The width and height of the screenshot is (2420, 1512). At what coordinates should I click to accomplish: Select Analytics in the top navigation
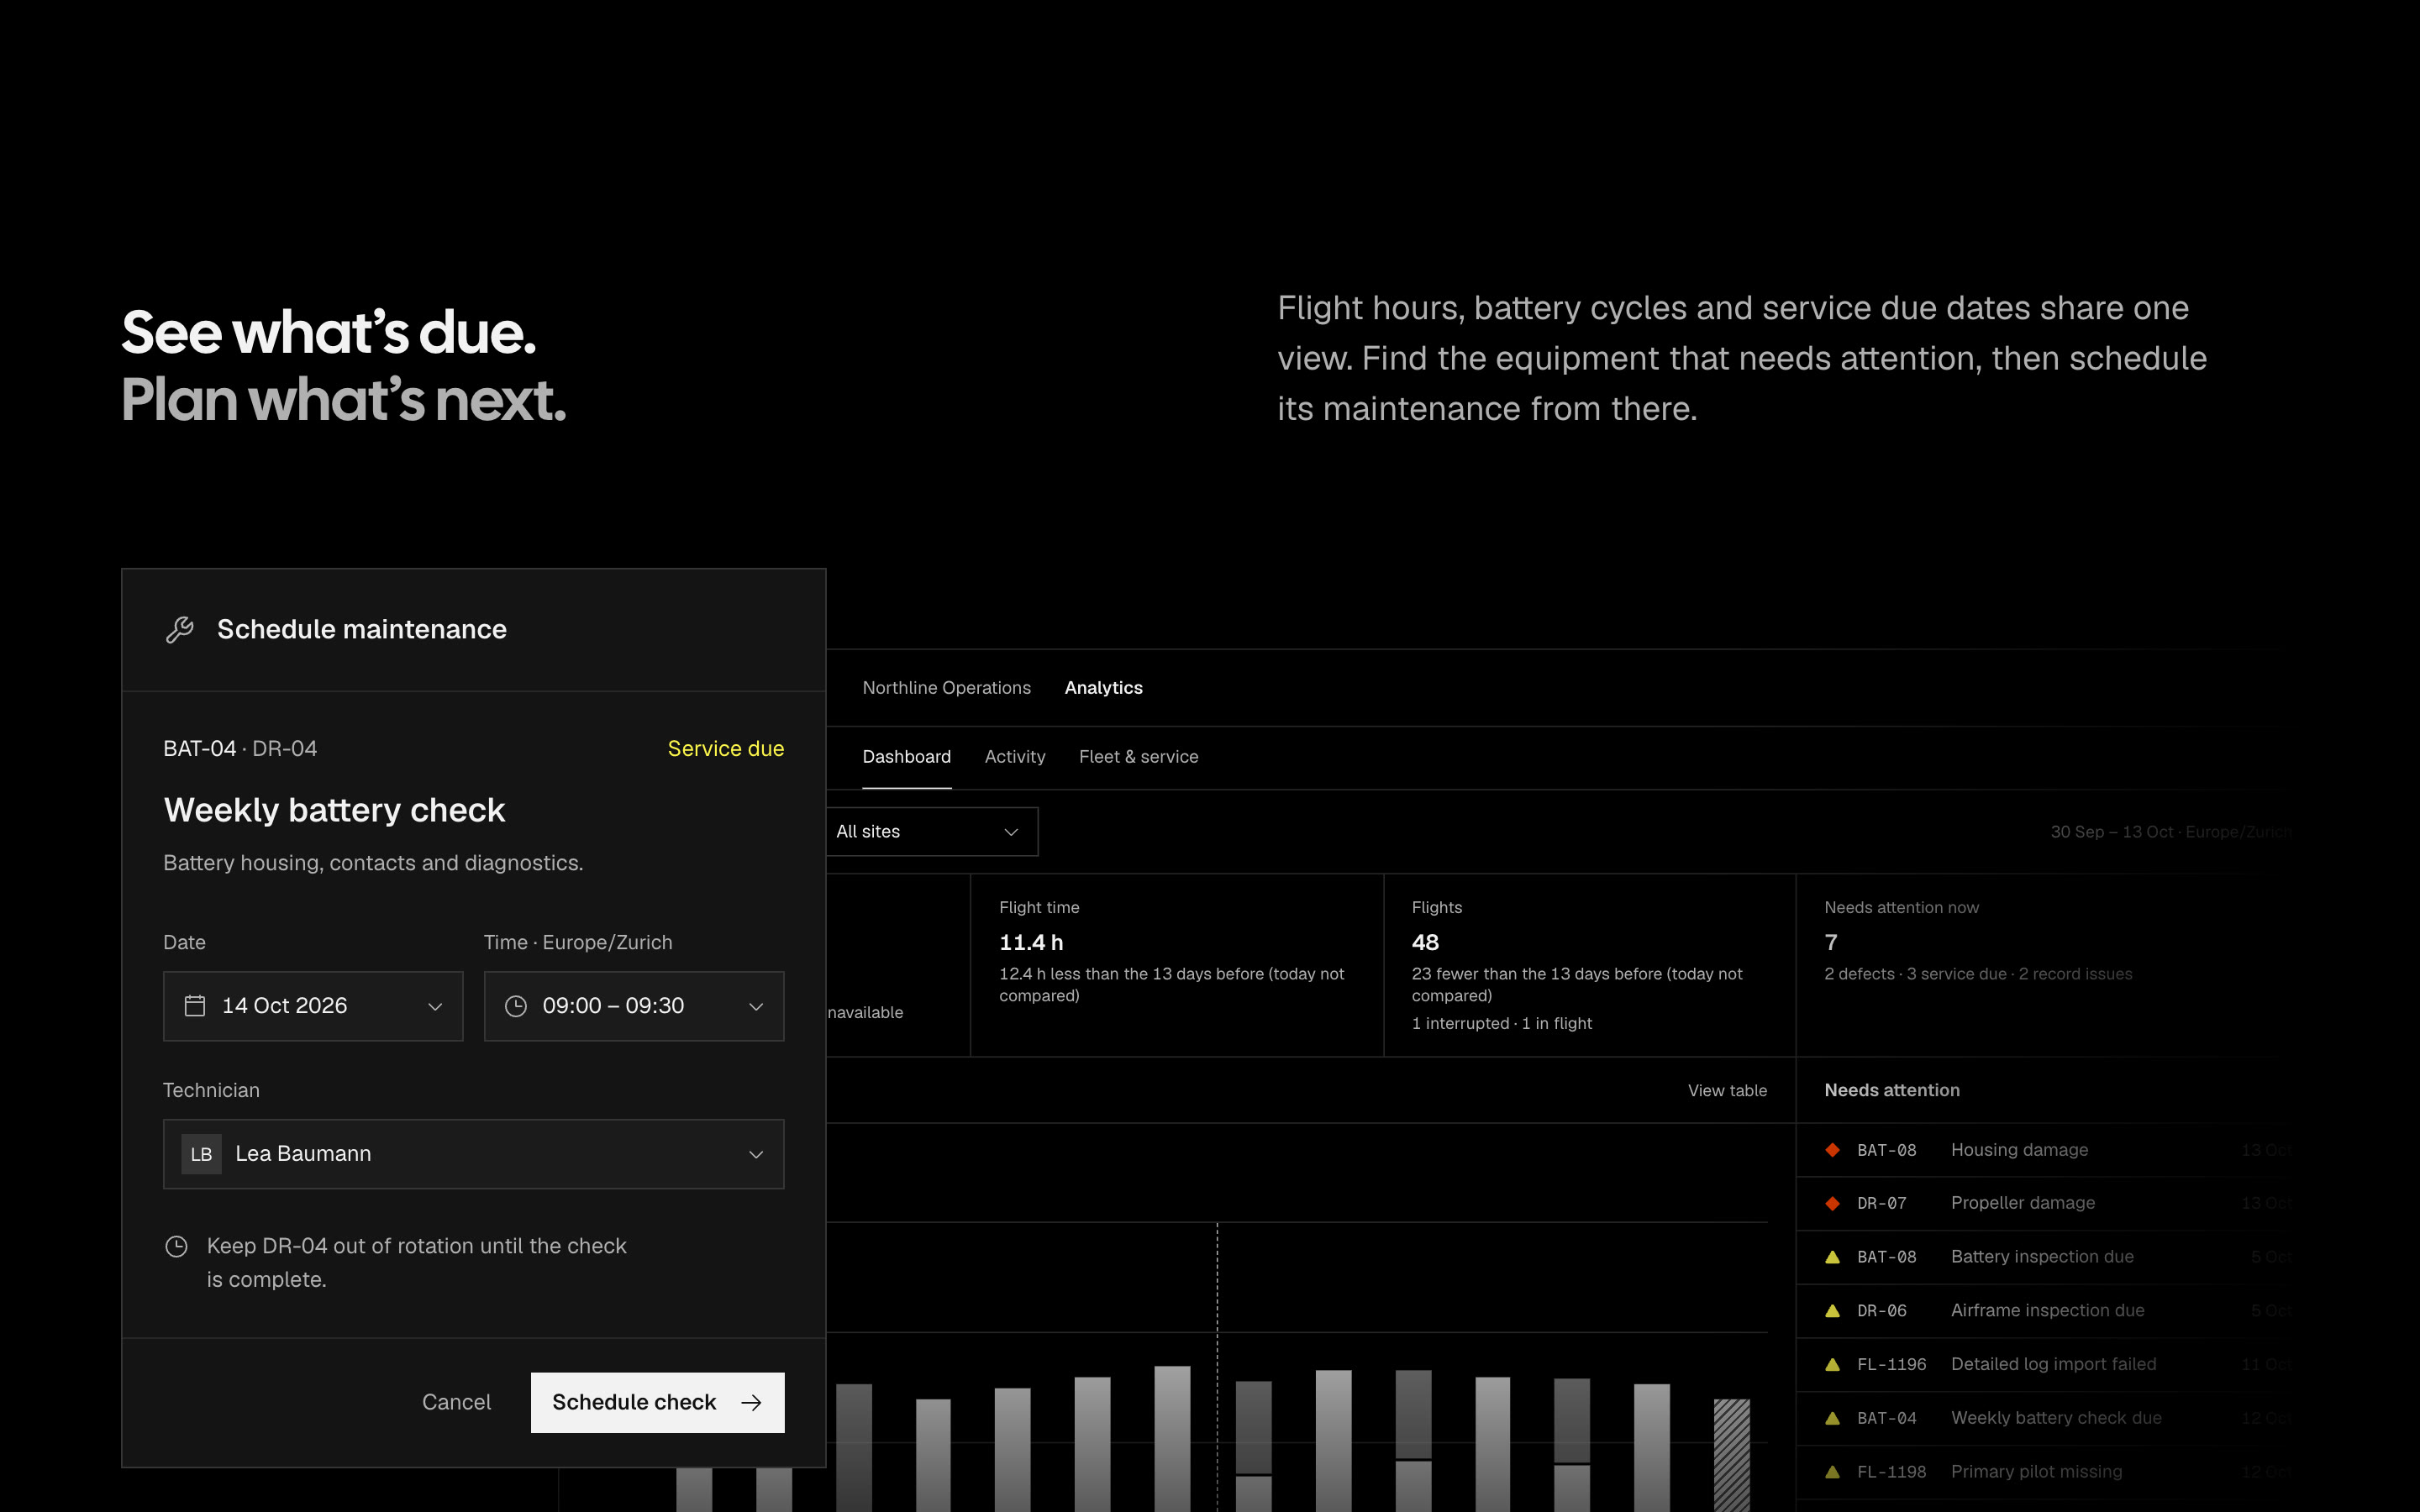click(x=1104, y=688)
